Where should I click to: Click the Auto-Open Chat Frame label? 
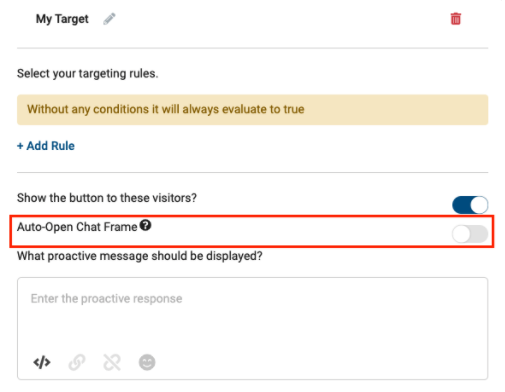[77, 227]
